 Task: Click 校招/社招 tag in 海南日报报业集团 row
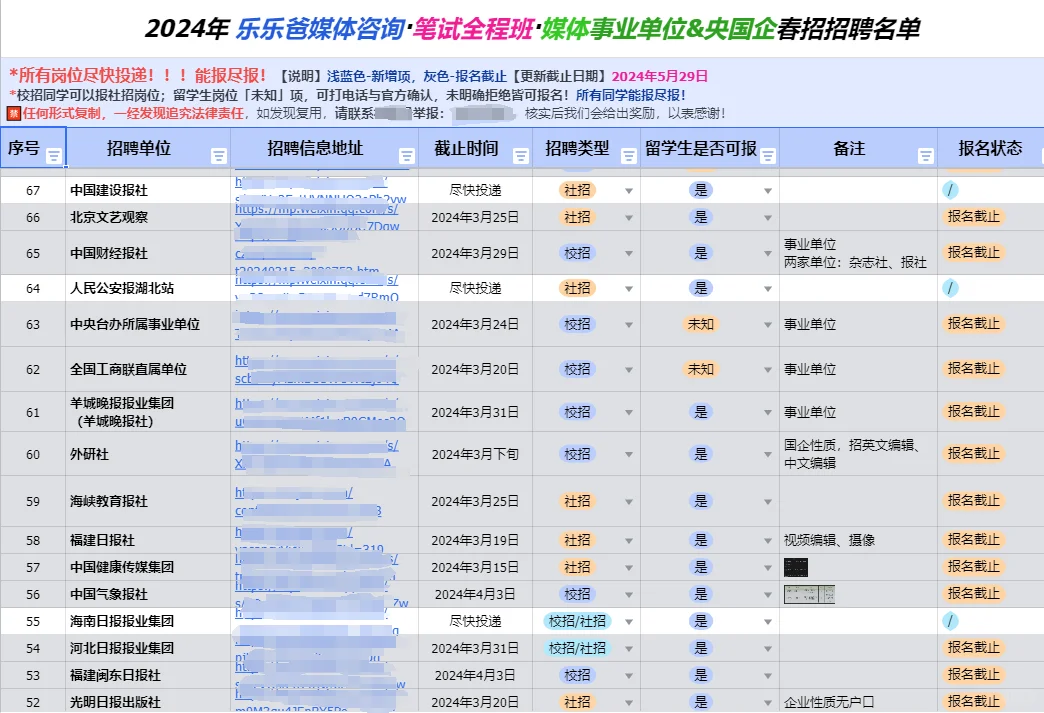577,621
